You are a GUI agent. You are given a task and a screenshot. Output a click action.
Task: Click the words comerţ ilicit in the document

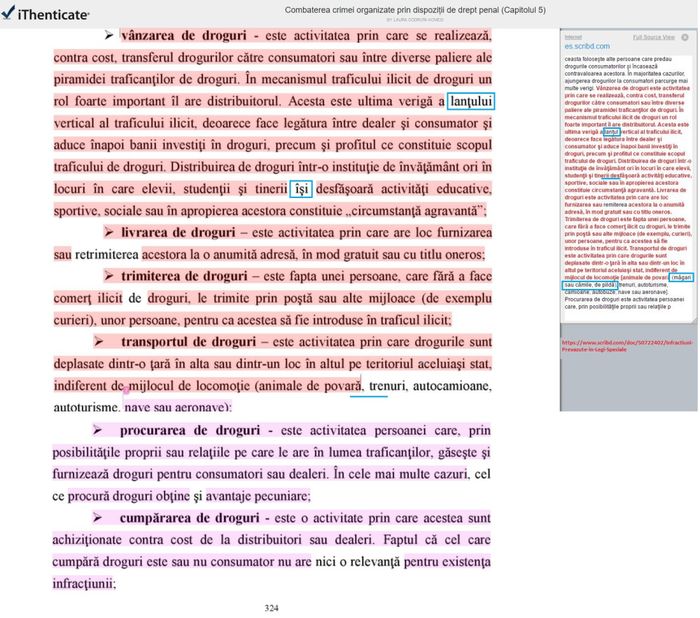[88, 298]
